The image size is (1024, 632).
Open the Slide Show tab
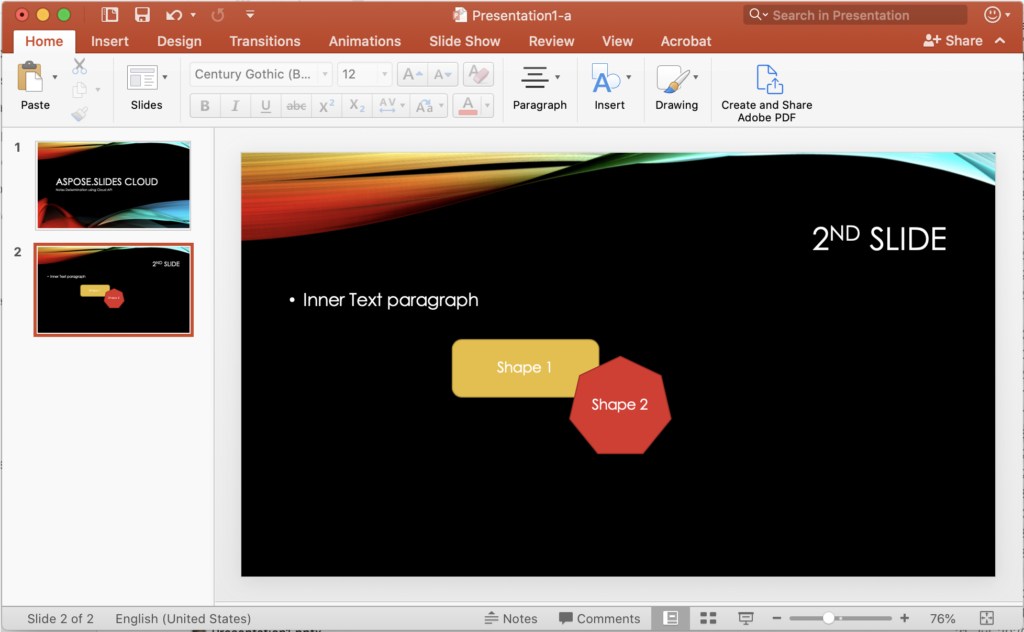coord(465,41)
